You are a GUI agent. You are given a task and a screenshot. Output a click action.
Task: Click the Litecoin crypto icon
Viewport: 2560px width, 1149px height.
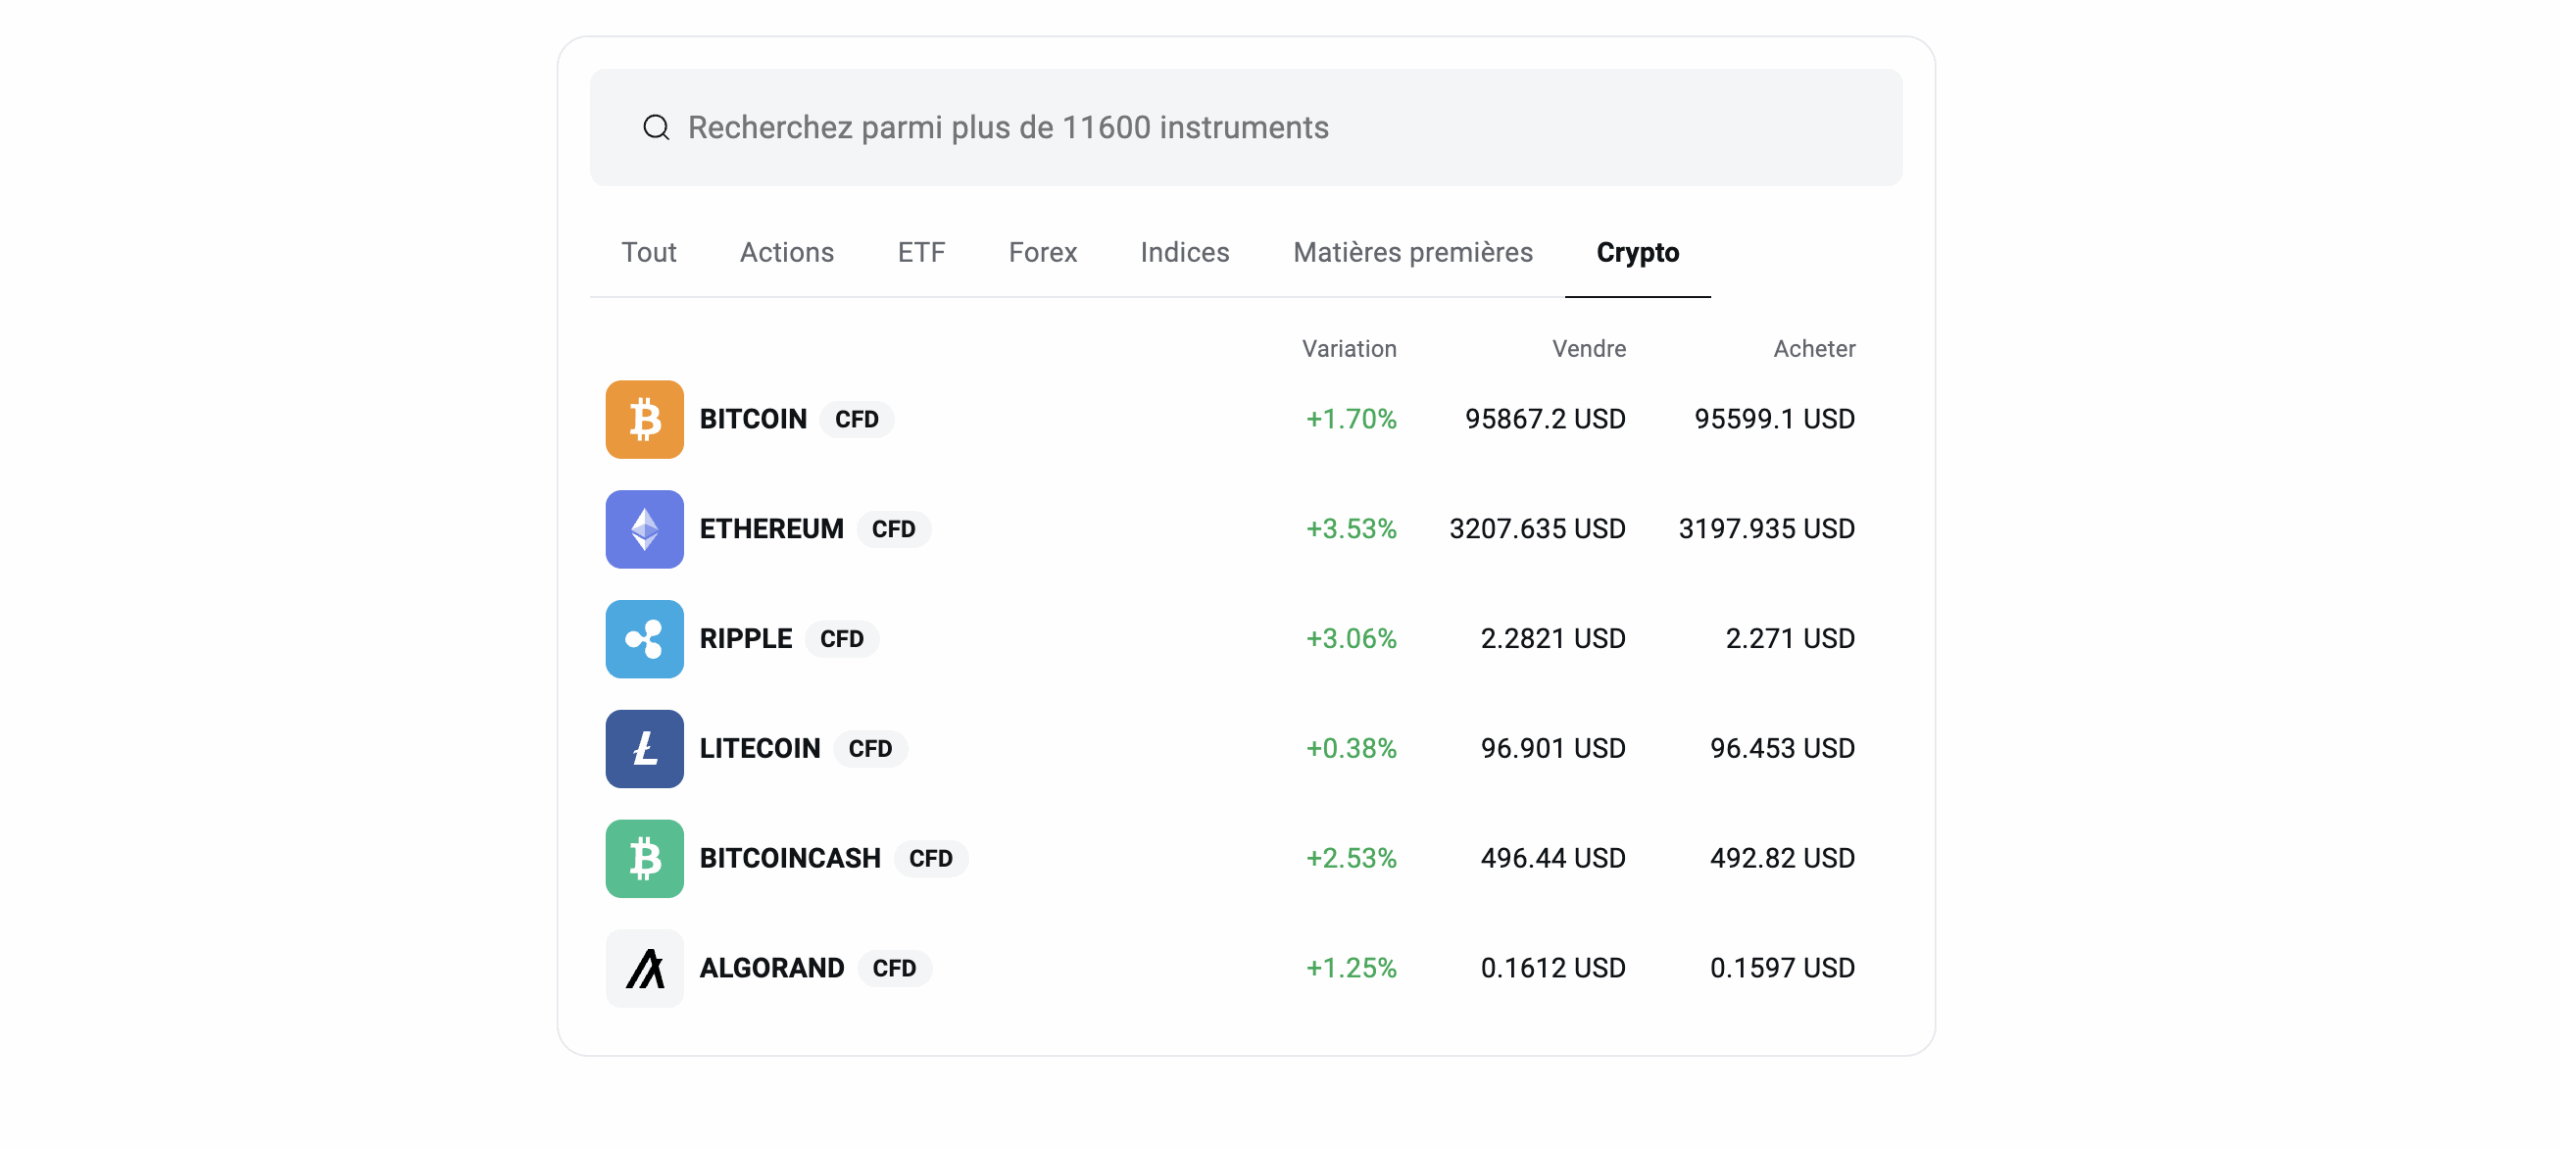click(x=644, y=748)
